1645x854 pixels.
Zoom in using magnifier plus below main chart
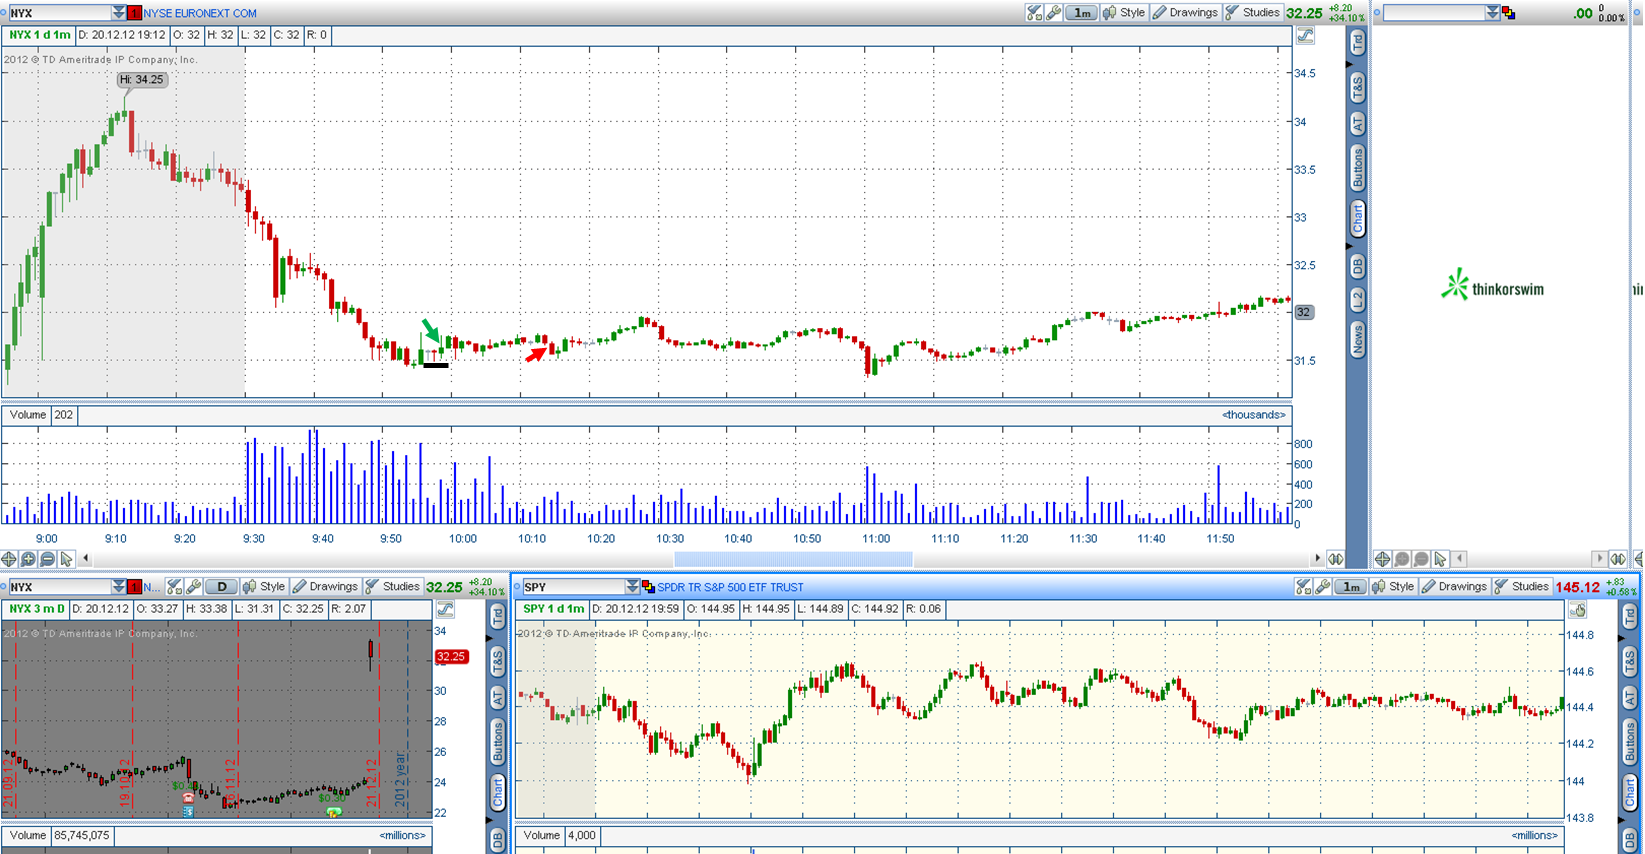28,559
